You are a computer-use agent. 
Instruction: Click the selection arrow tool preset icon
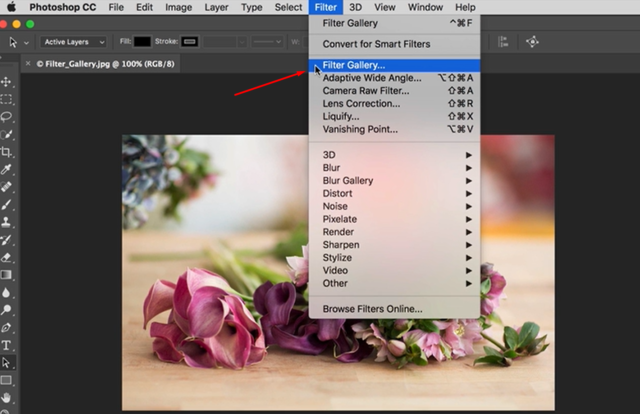pos(13,42)
